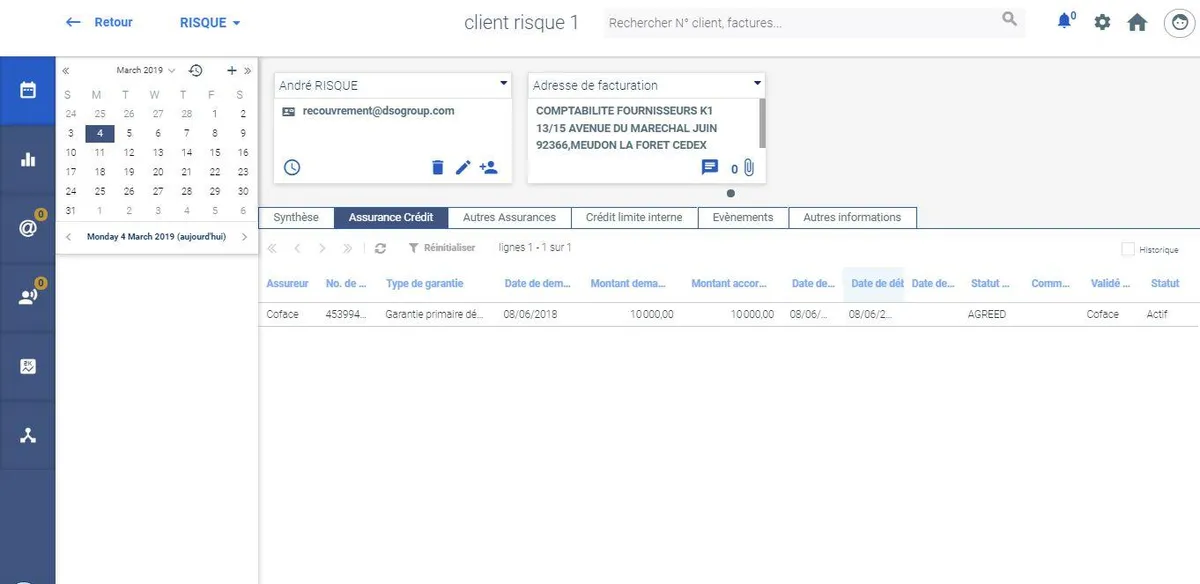
Task: Open the bar chart statistics sidebar icon
Action: (28, 160)
